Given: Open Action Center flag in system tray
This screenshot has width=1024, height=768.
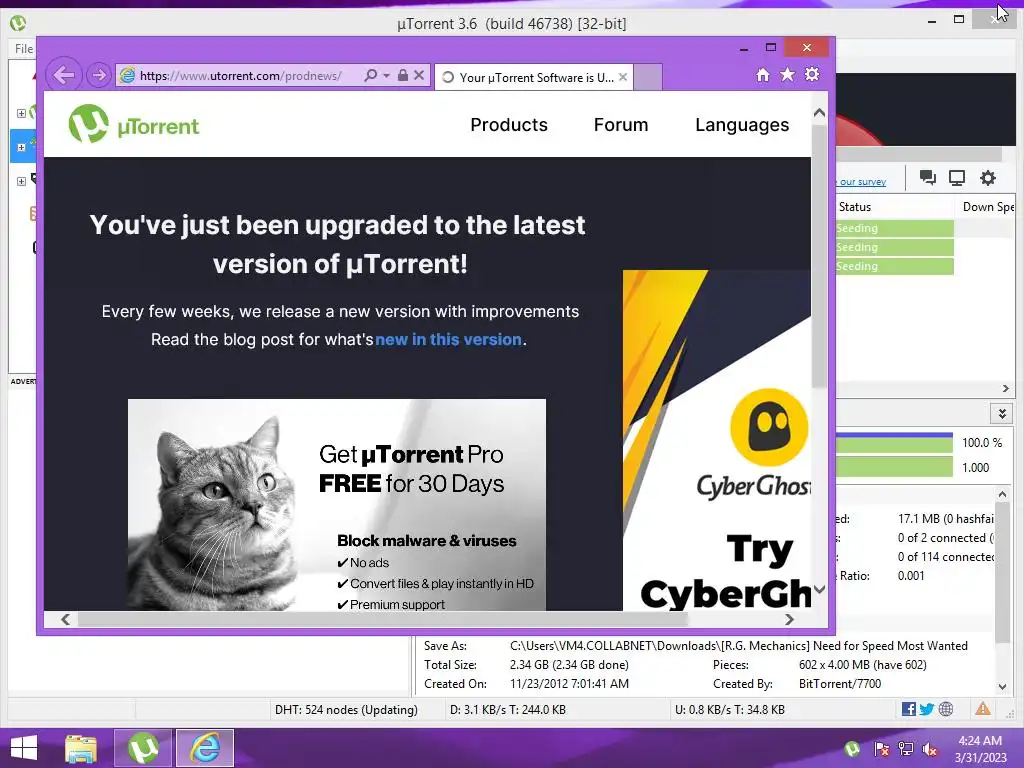Looking at the screenshot, I should click(x=881, y=749).
